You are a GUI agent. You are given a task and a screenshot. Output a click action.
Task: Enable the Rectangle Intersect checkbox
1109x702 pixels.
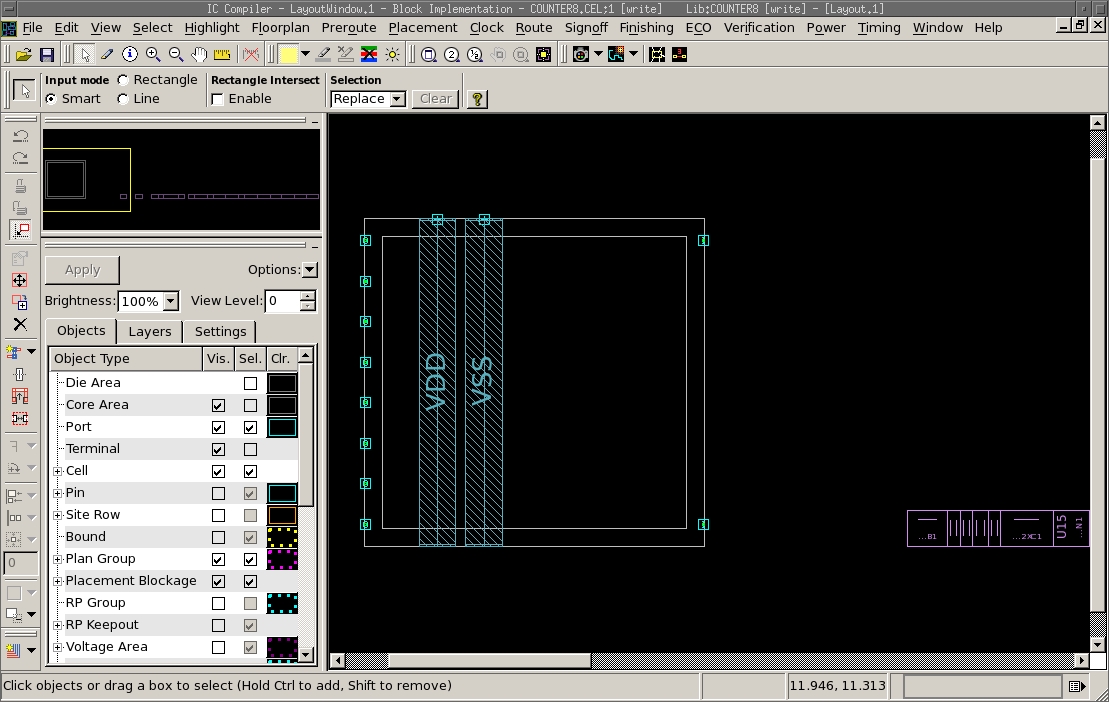pos(218,99)
